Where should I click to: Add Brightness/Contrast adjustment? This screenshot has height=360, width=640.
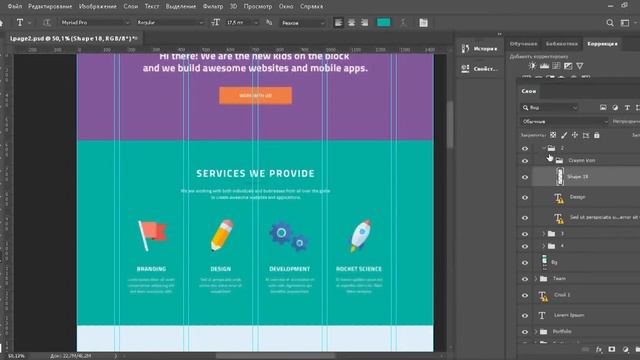(532, 66)
